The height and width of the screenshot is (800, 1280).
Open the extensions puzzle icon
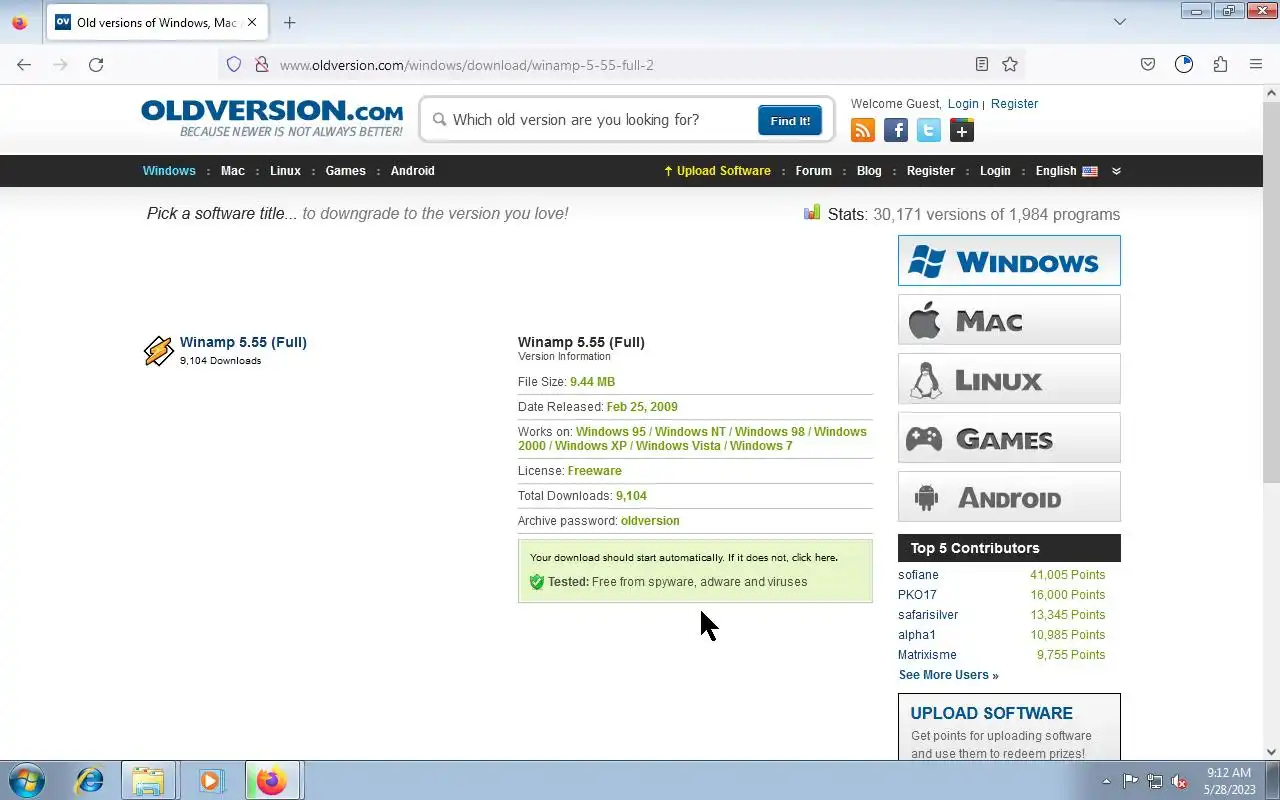tap(1220, 64)
